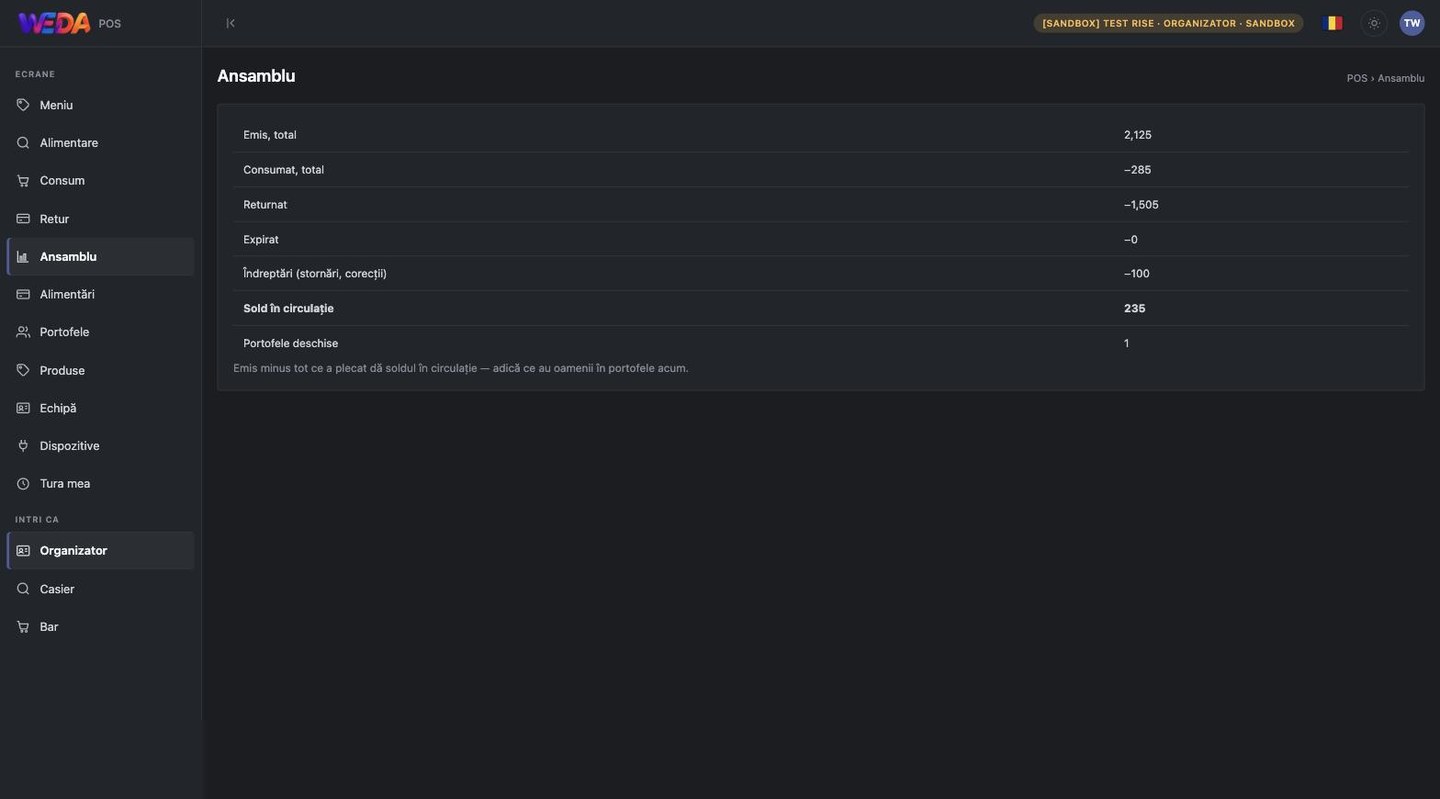This screenshot has width=1440, height=799.
Task: Select Alimentări in the sidebar
Action: point(100,294)
